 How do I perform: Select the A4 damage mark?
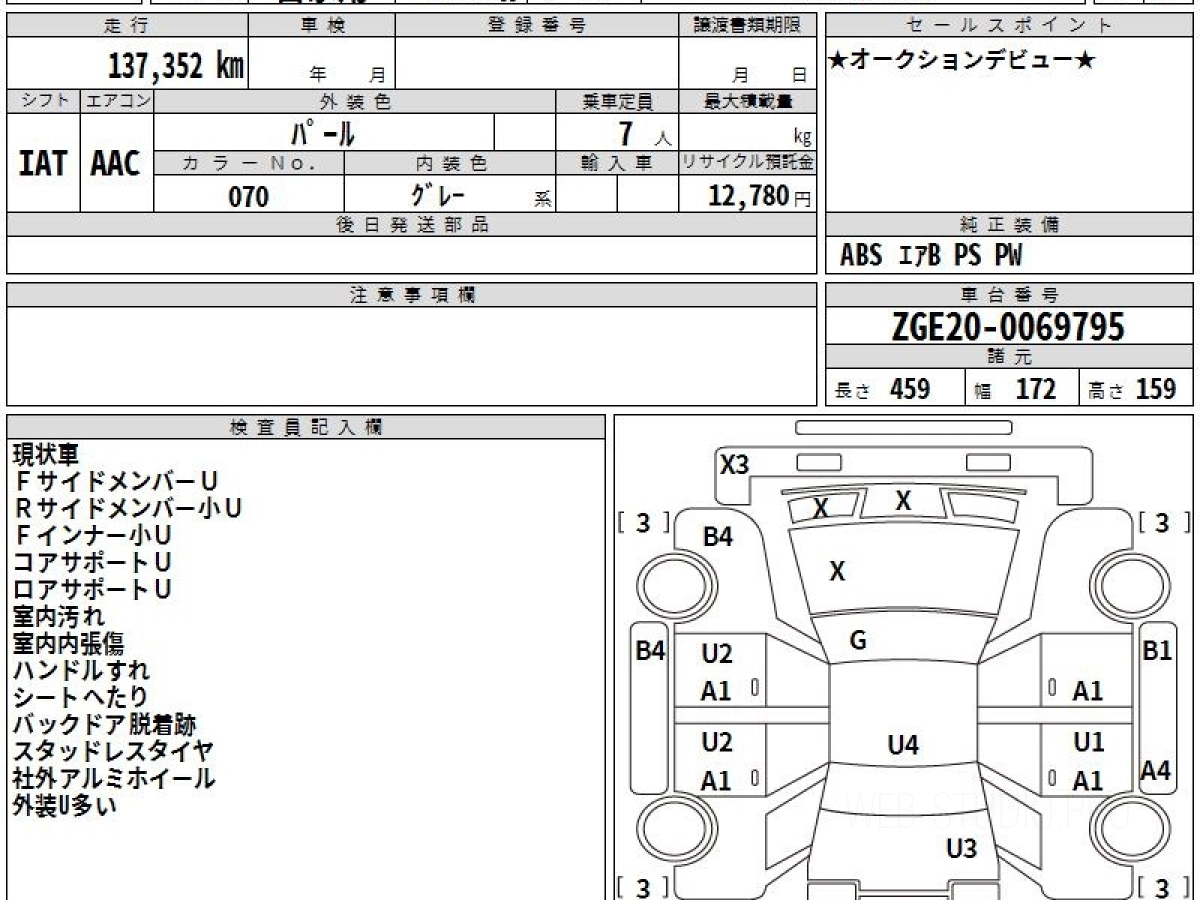[1156, 770]
